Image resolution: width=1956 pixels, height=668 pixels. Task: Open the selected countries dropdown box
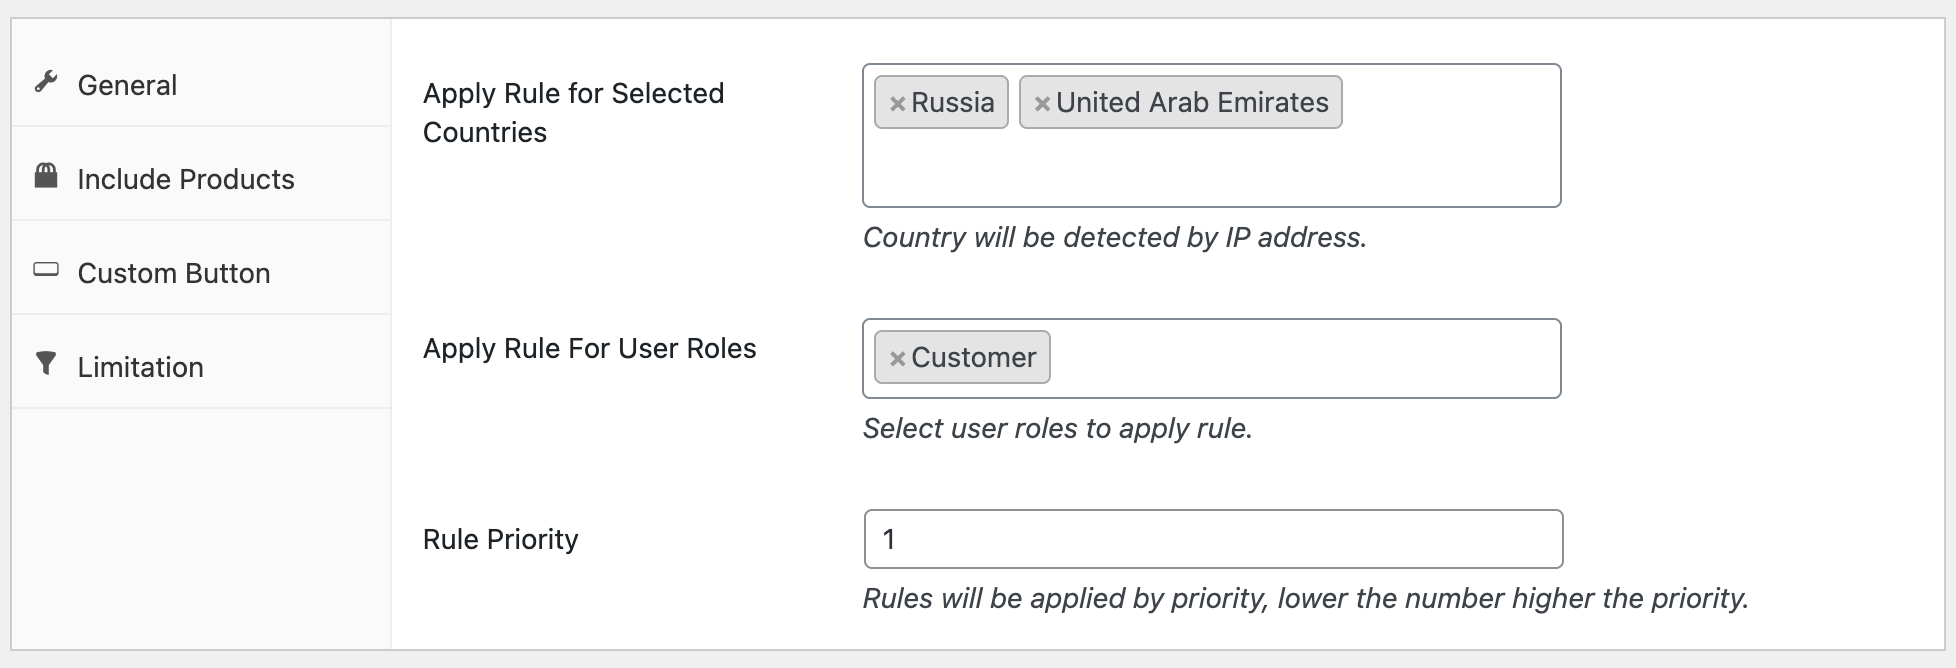[x=1210, y=168]
